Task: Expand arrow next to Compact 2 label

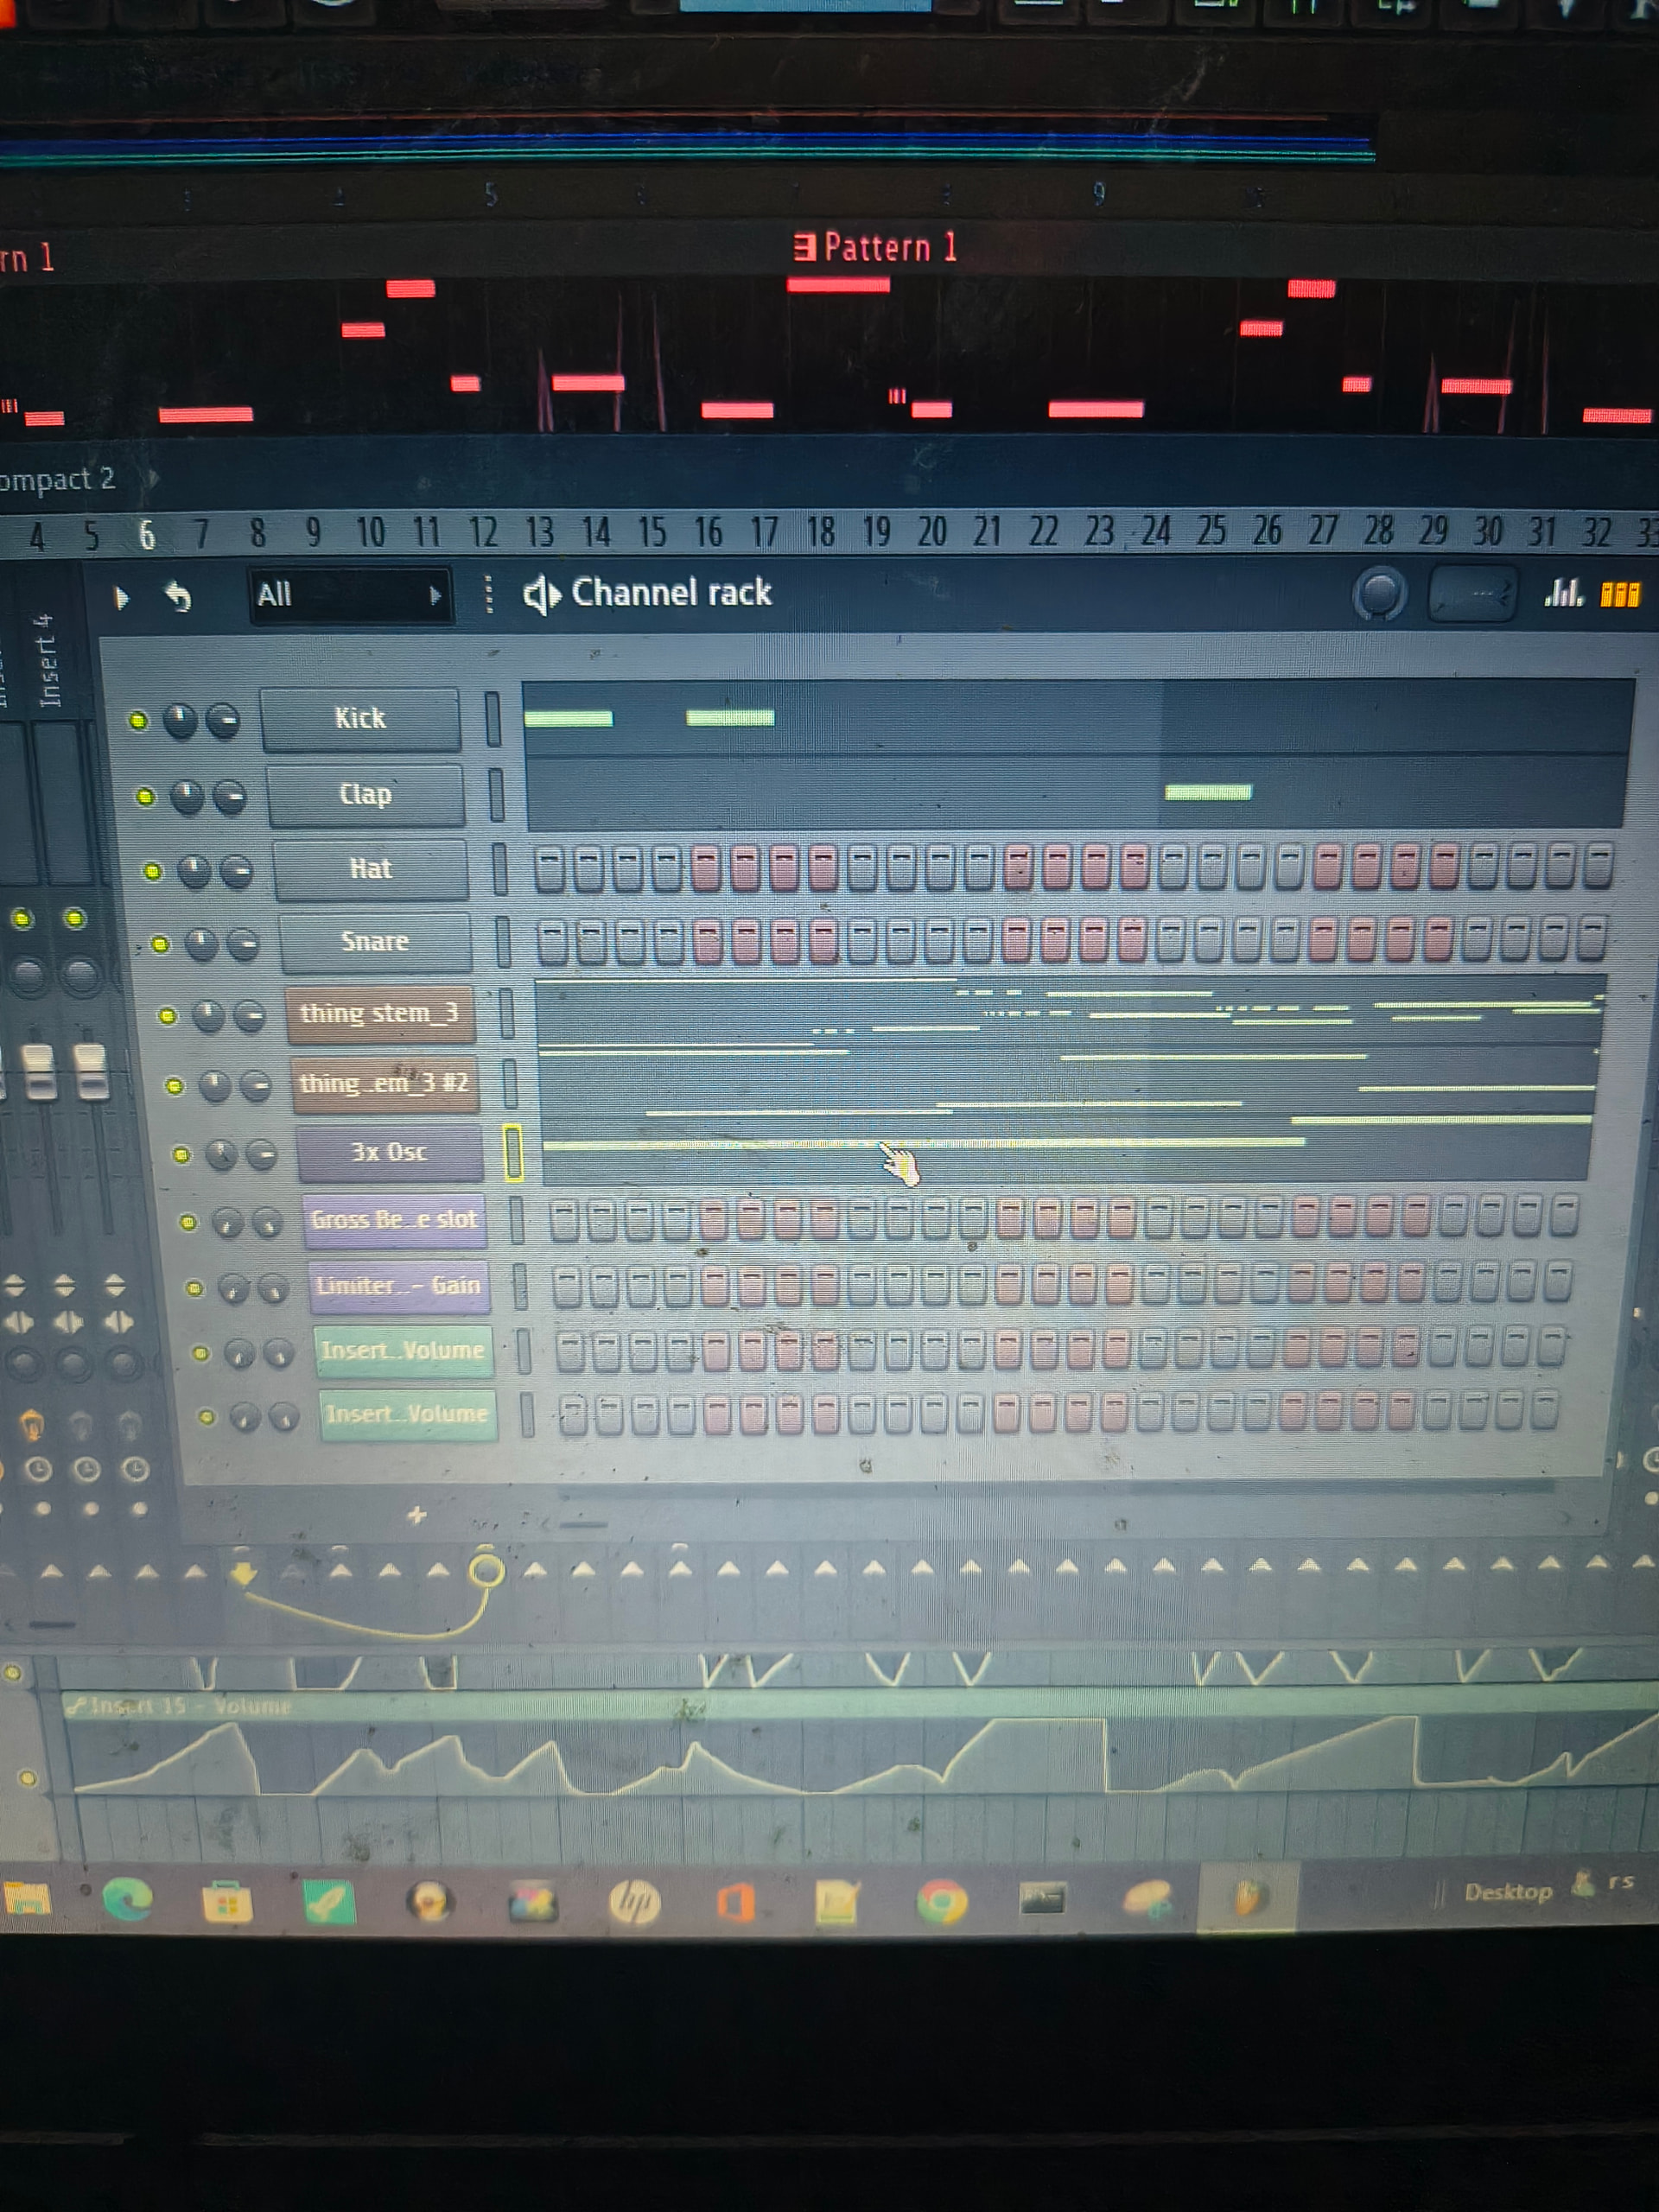Action: [x=153, y=478]
